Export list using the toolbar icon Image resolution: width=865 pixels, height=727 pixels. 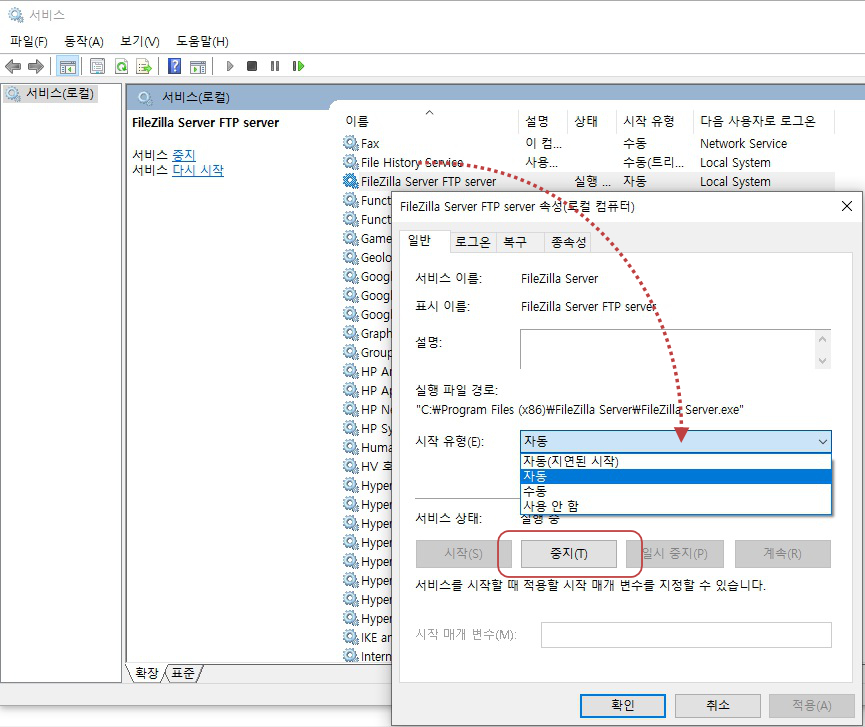tap(144, 67)
